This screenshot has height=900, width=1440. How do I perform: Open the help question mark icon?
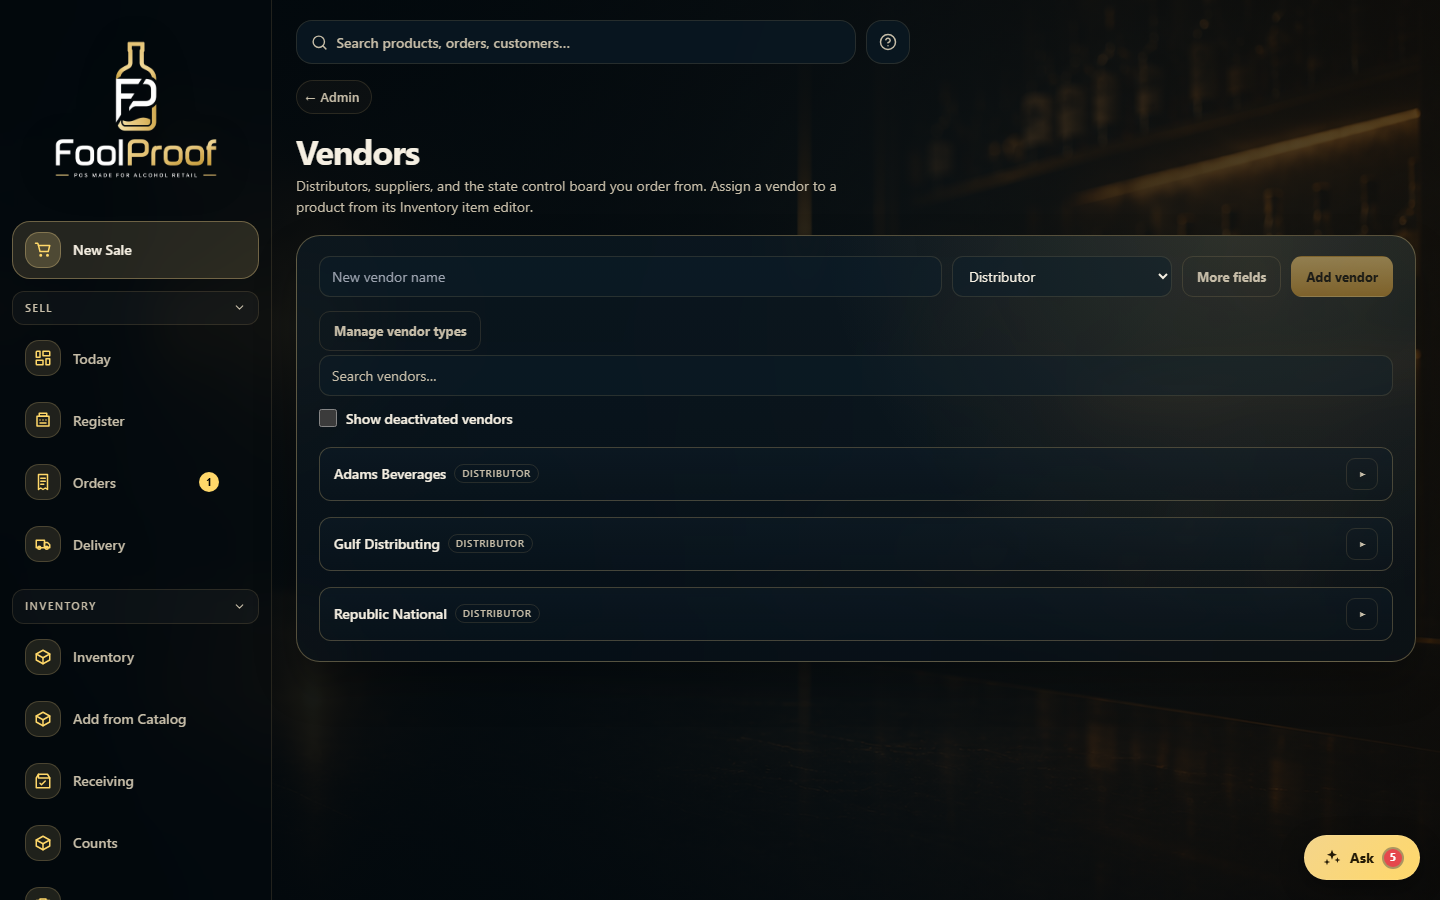click(888, 42)
